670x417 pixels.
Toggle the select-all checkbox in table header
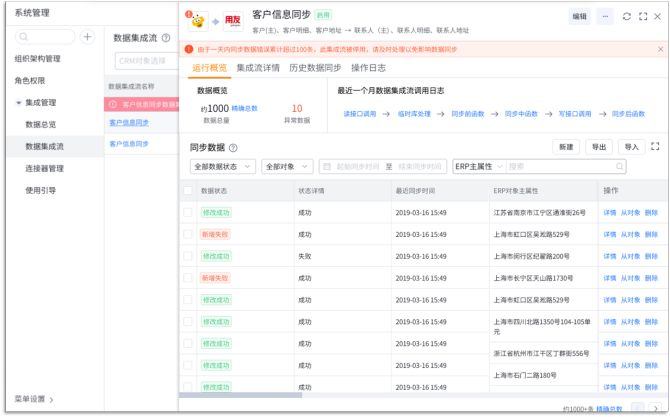[x=188, y=189]
